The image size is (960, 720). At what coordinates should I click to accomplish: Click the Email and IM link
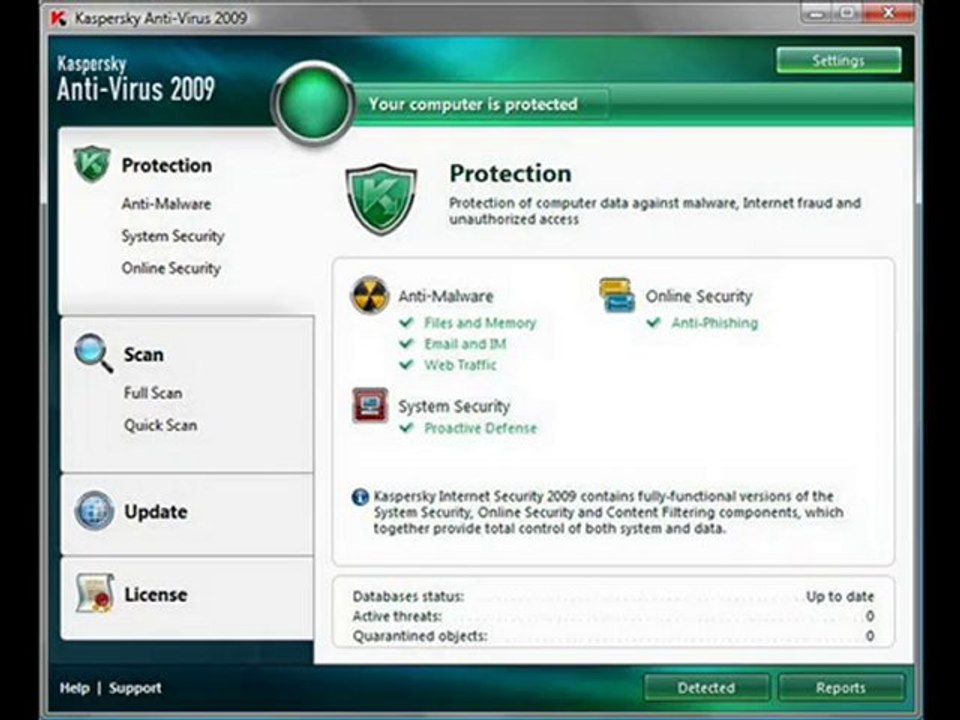click(465, 344)
